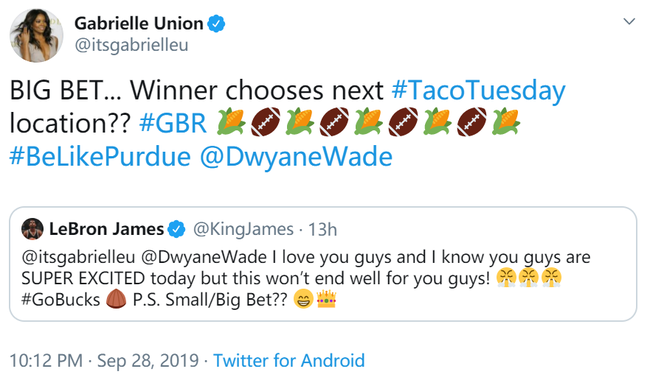This screenshot has width=650, height=380.
Task: Click the @KingJames handle
Action: coord(243,229)
